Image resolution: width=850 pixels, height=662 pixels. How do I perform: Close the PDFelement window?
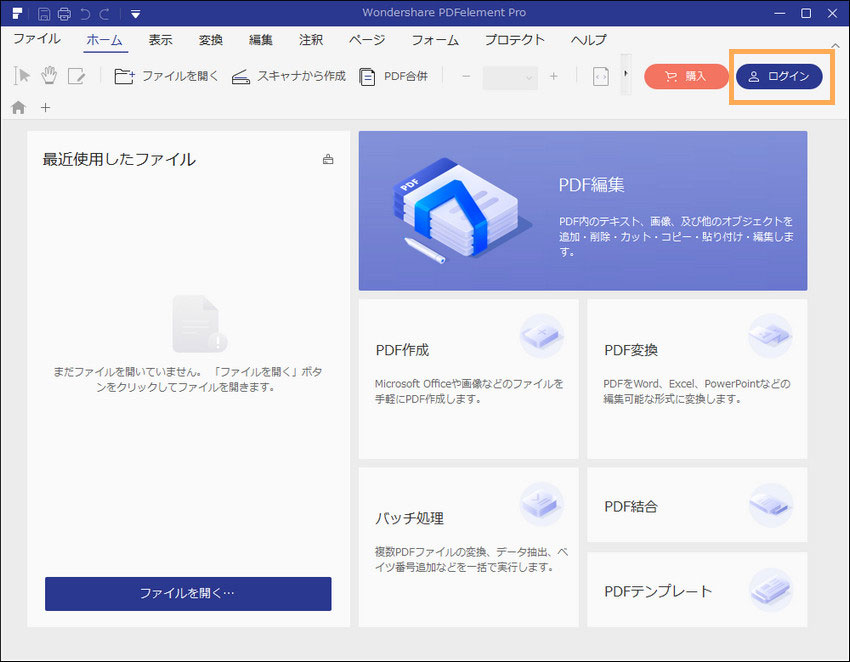(x=833, y=13)
